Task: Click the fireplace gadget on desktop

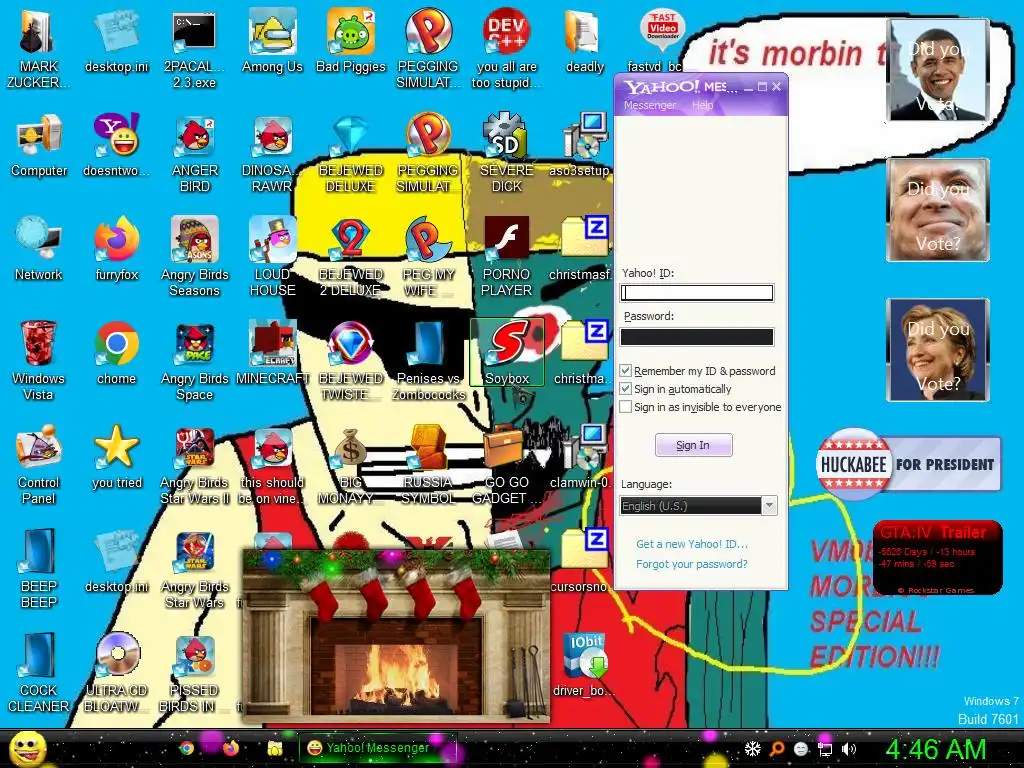Action: click(x=396, y=635)
